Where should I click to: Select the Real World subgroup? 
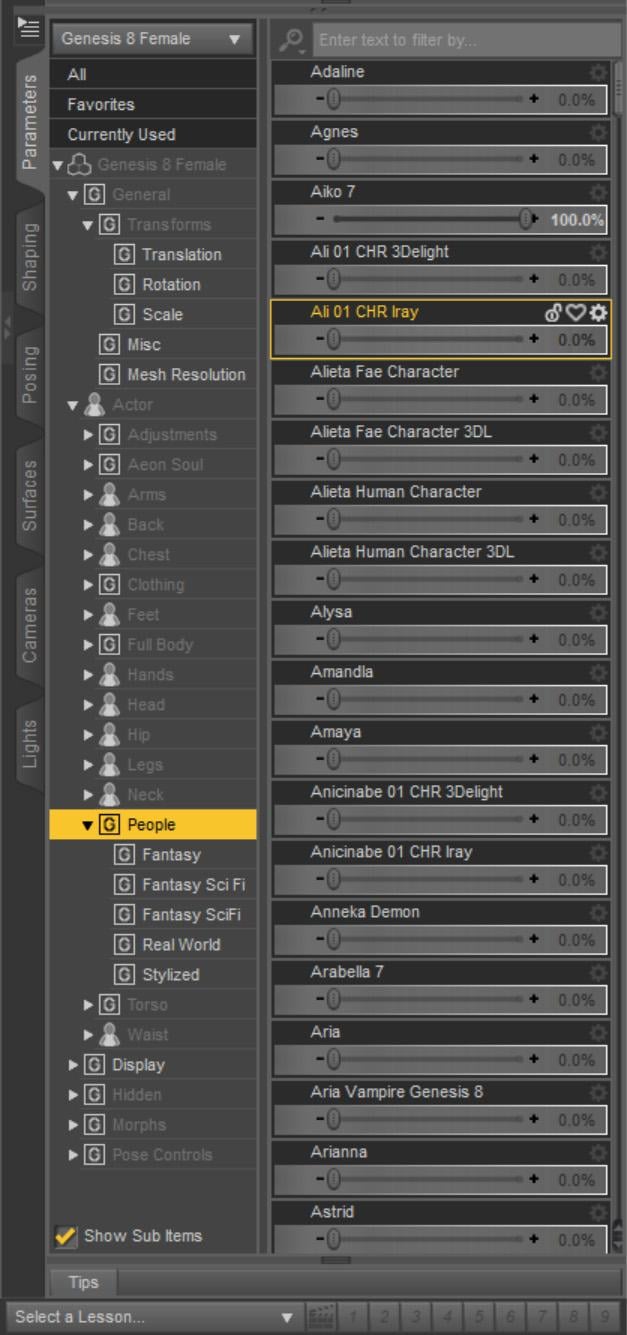click(x=181, y=945)
